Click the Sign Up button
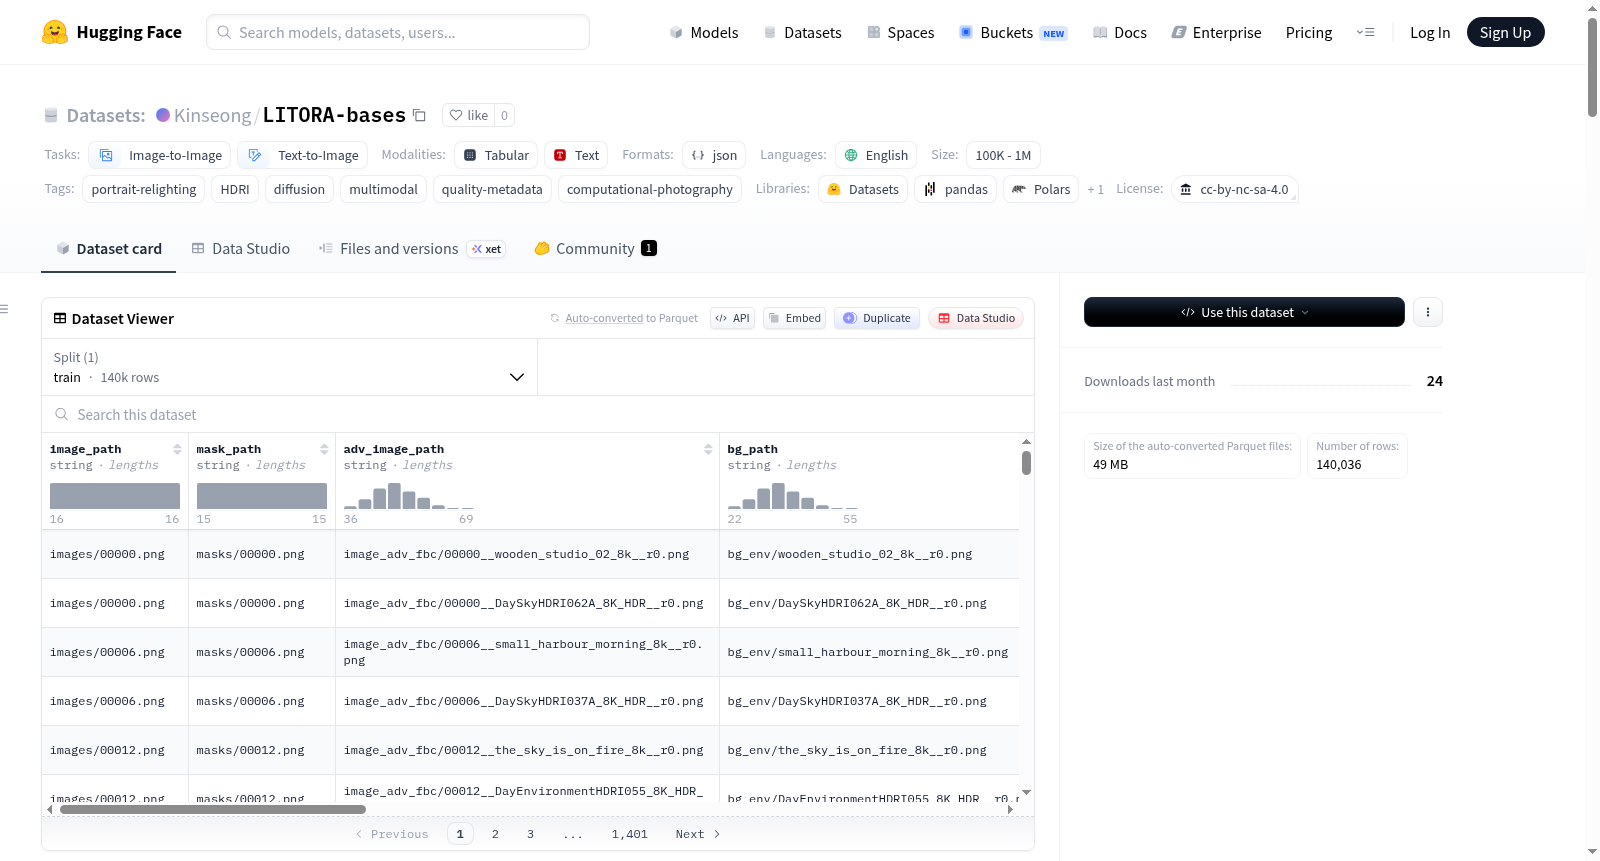The width and height of the screenshot is (1600, 861). pyautogui.click(x=1505, y=32)
